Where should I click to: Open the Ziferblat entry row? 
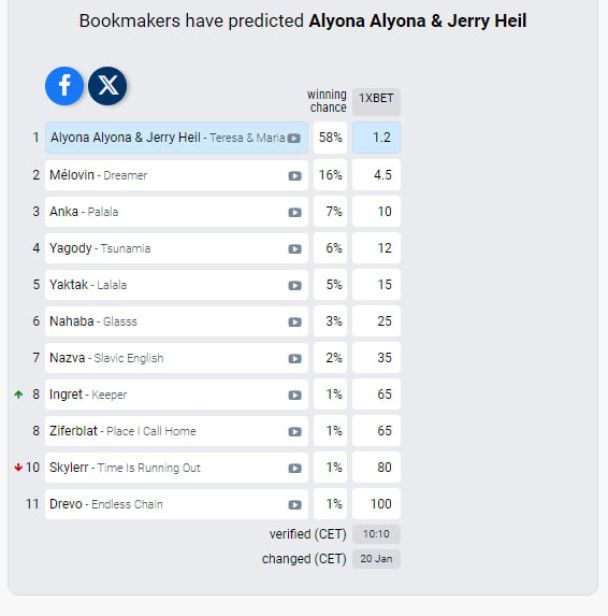click(150, 431)
